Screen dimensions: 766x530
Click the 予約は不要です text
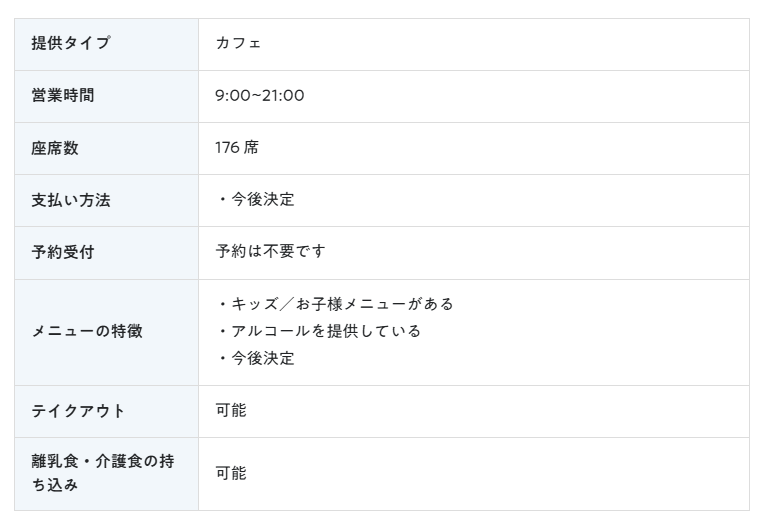(270, 252)
